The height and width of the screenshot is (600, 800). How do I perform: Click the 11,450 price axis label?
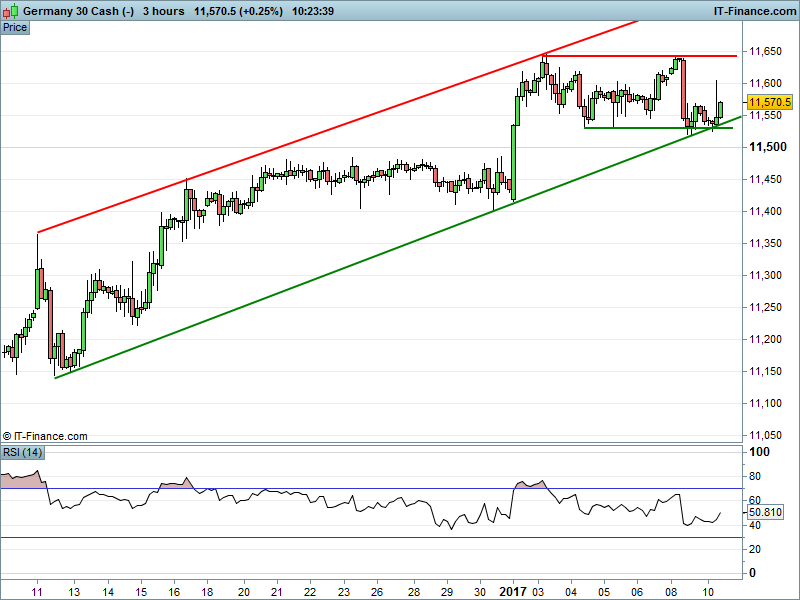coord(765,179)
